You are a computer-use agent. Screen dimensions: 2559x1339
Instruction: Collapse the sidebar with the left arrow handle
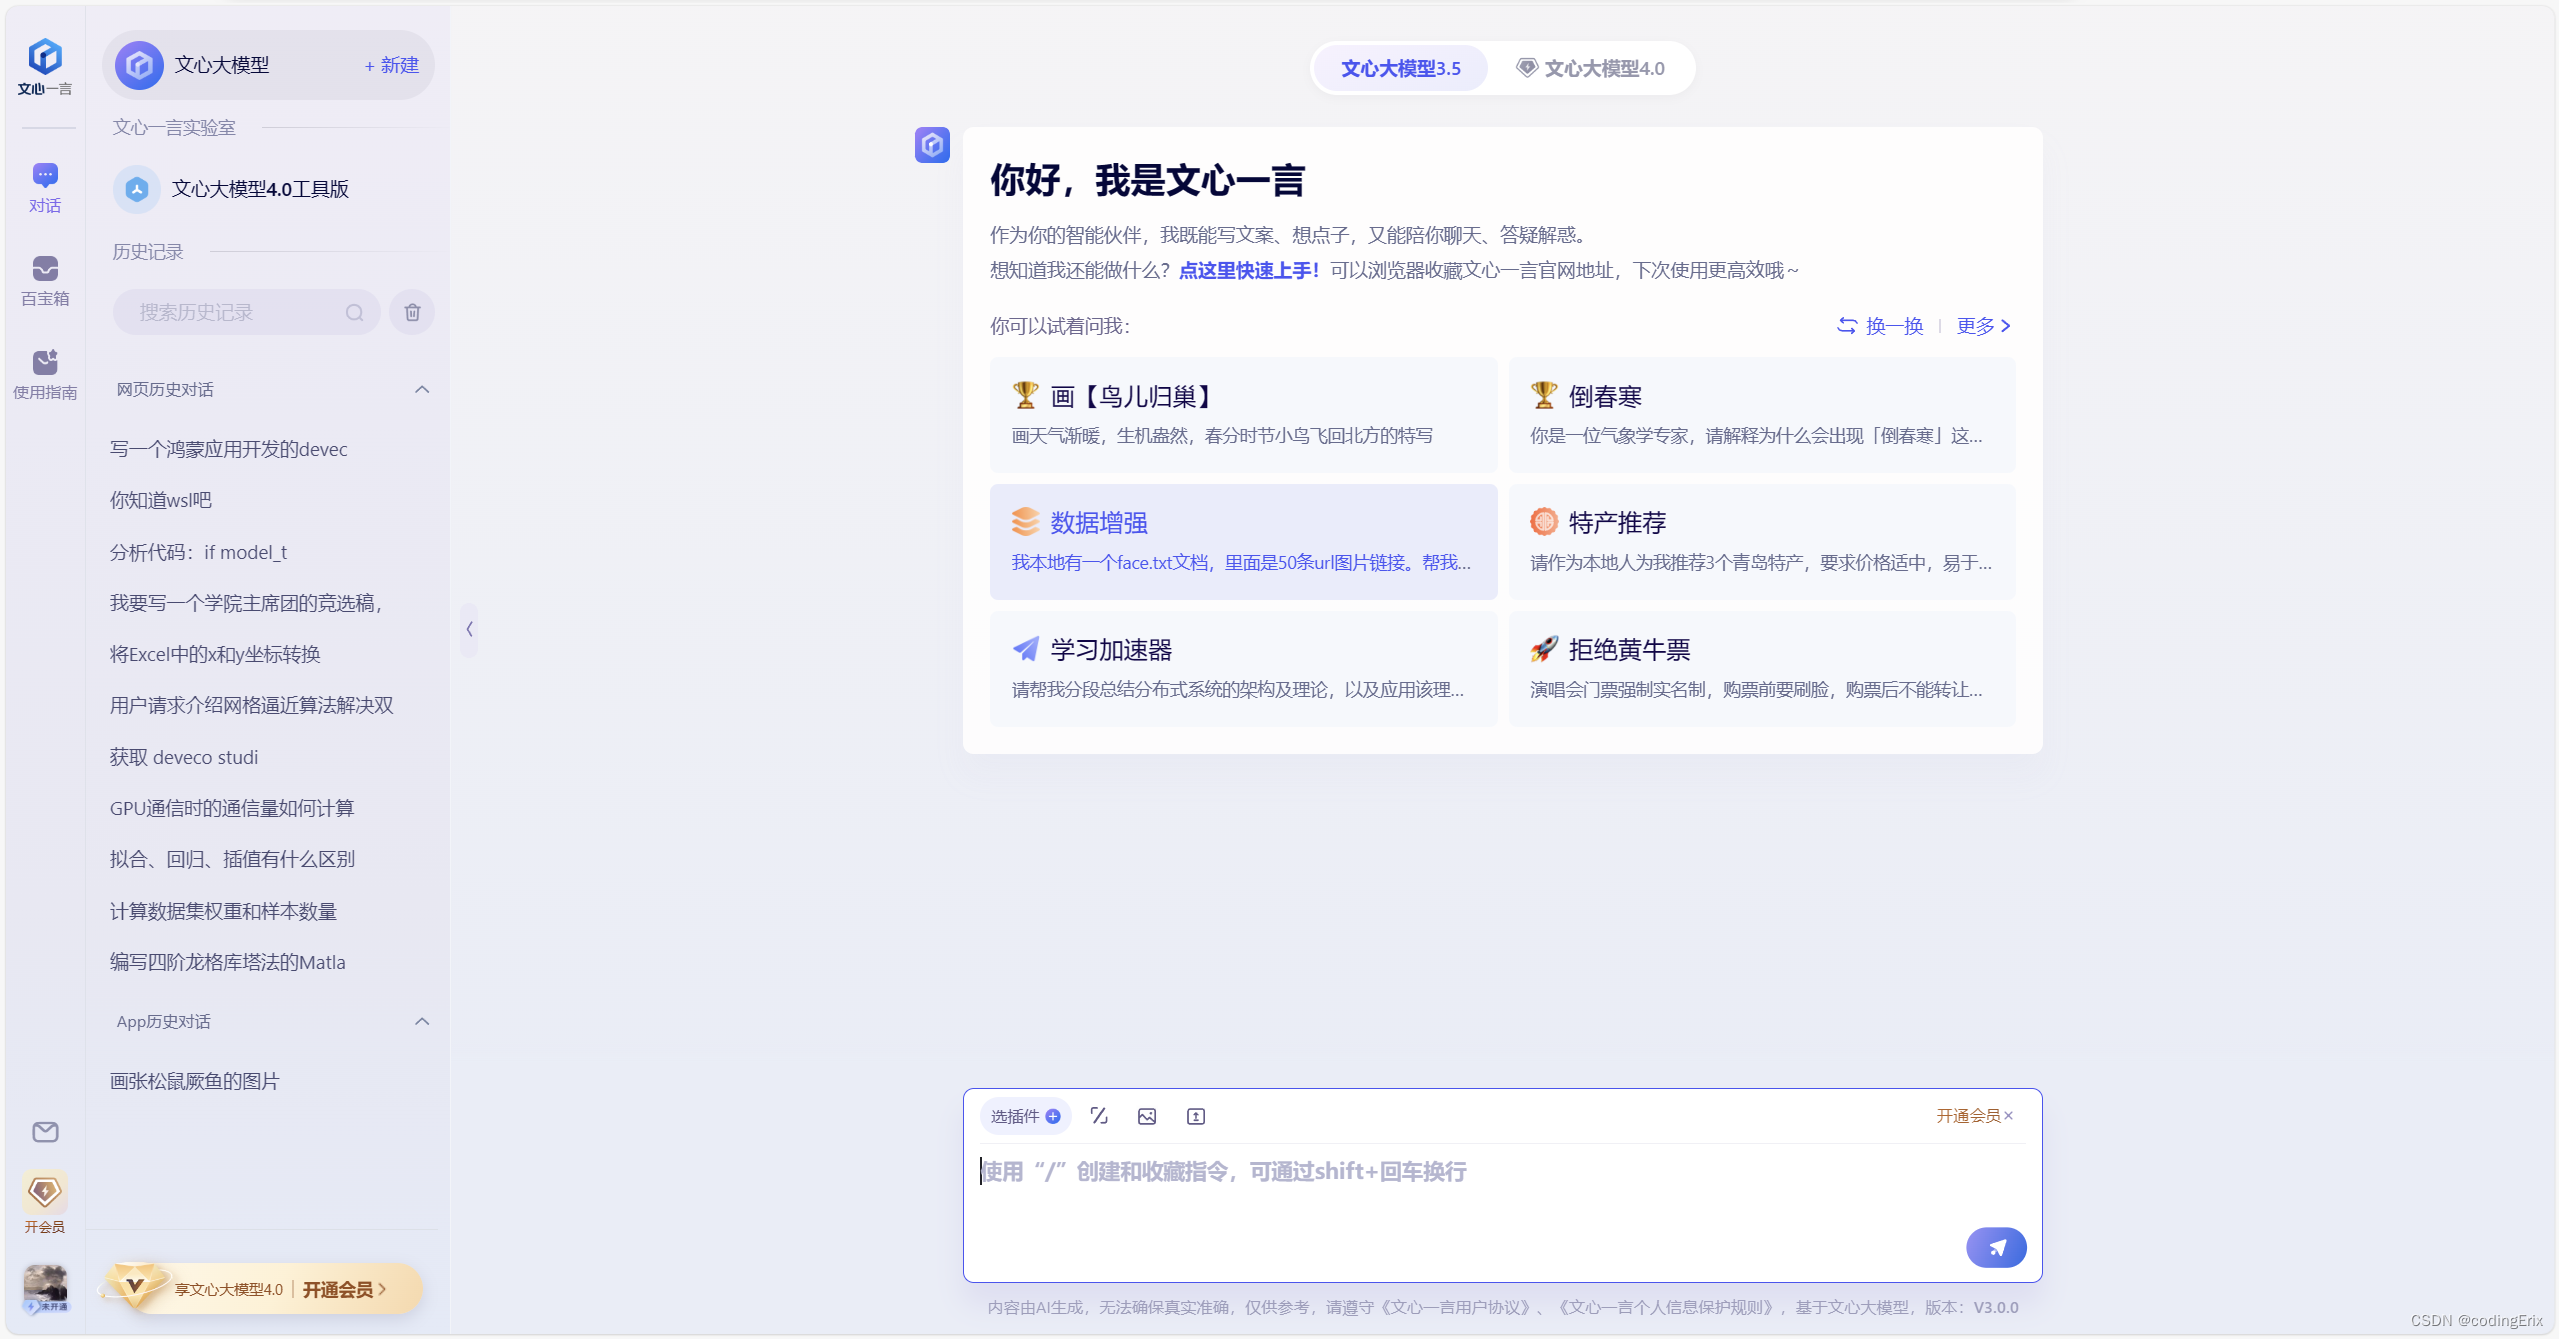pos(469,629)
